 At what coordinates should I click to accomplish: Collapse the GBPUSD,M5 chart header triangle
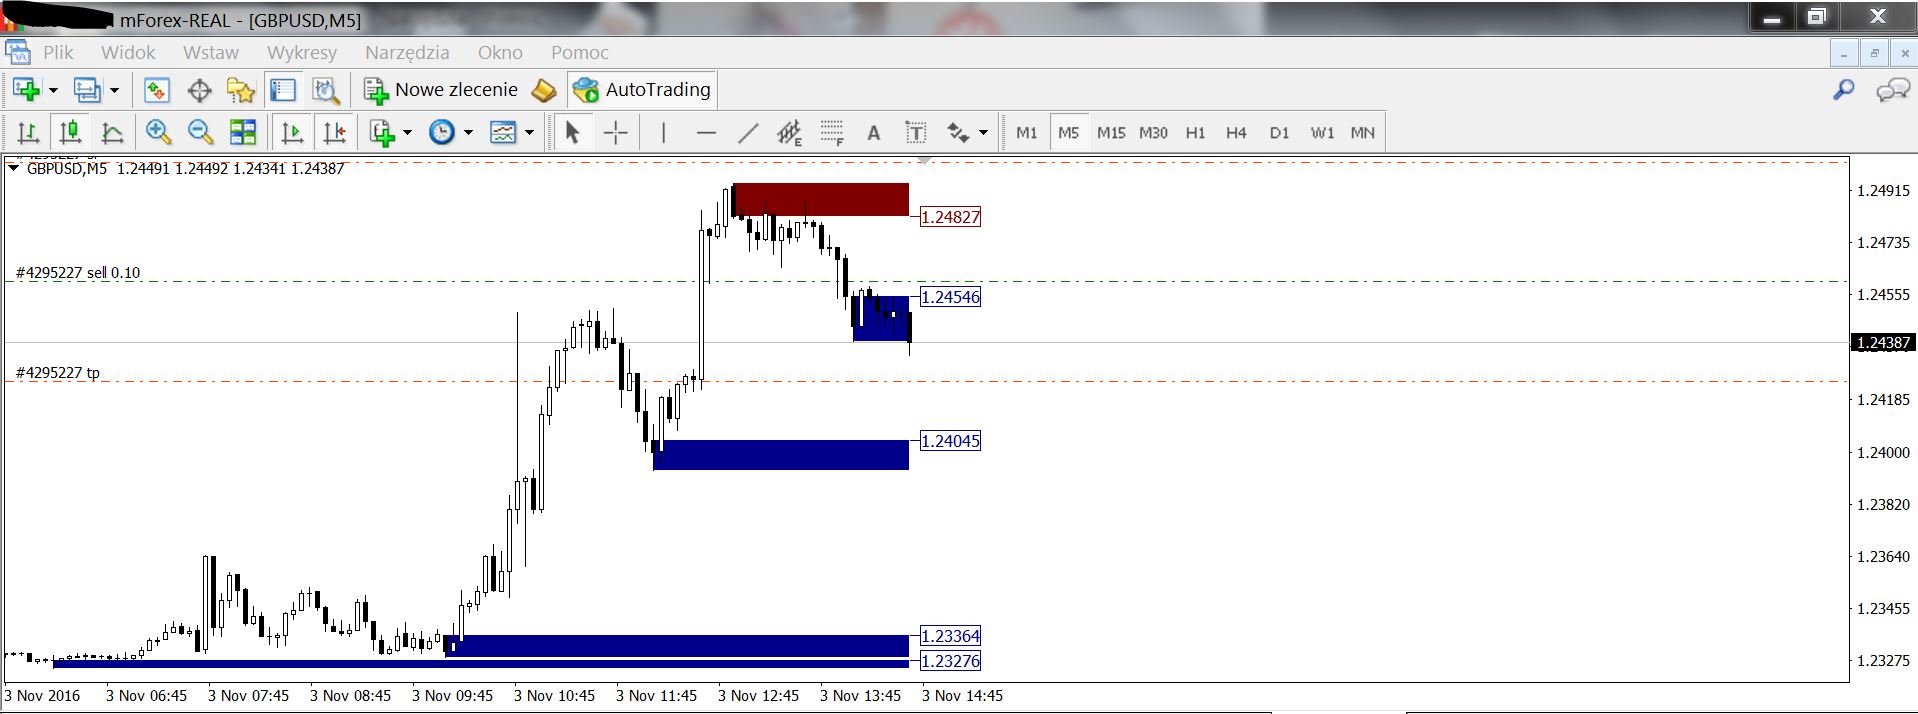tap(14, 169)
